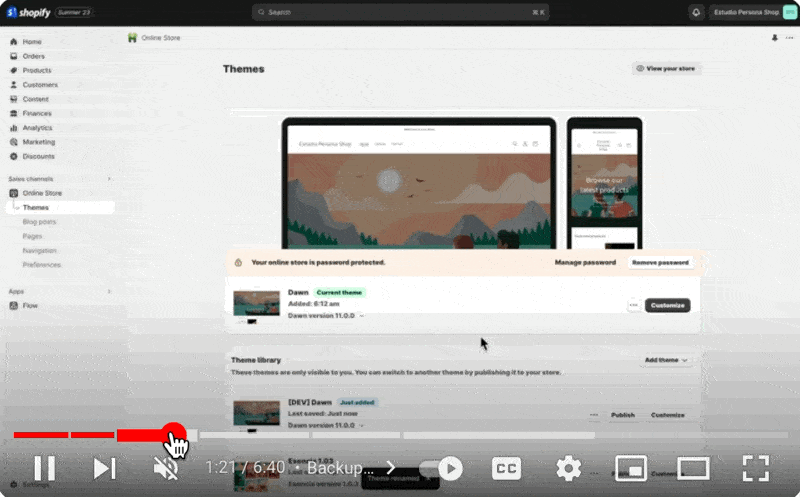This screenshot has width=800, height=497.
Task: Expand the Apps section chevron
Action: click(109, 291)
